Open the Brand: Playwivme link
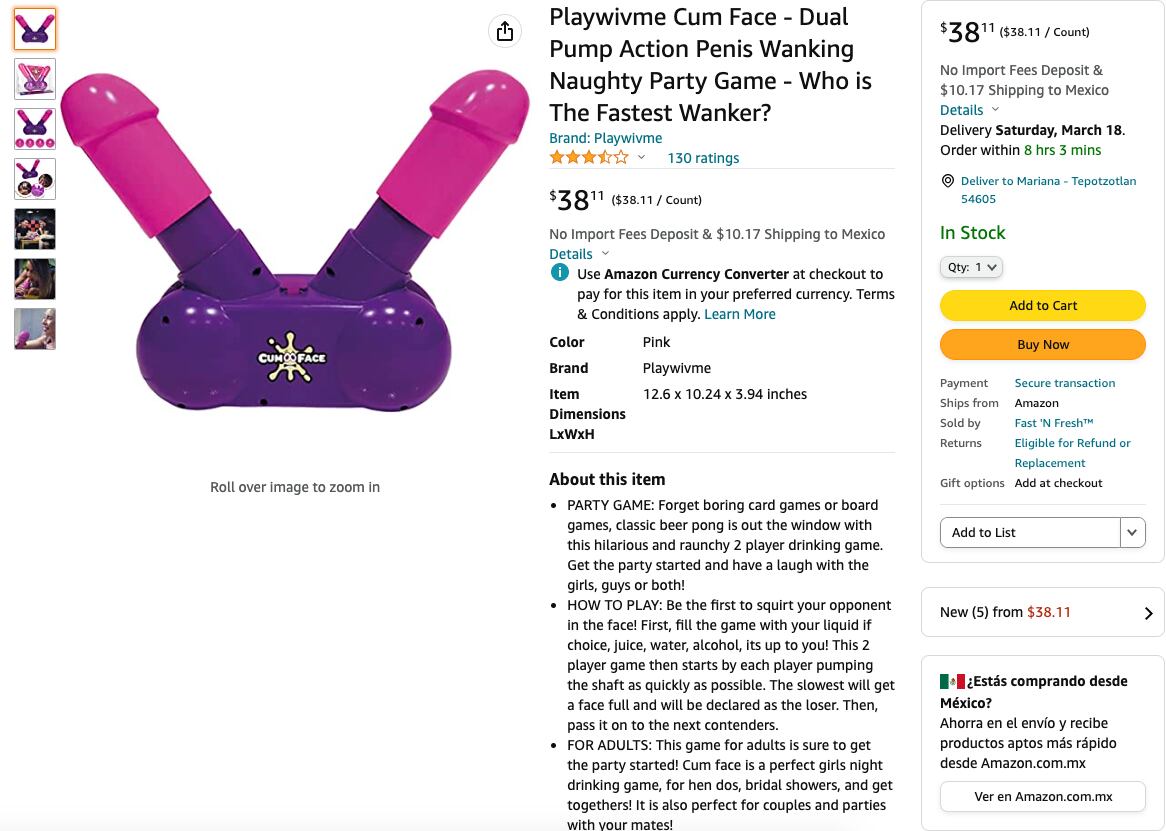 pyautogui.click(x=605, y=138)
